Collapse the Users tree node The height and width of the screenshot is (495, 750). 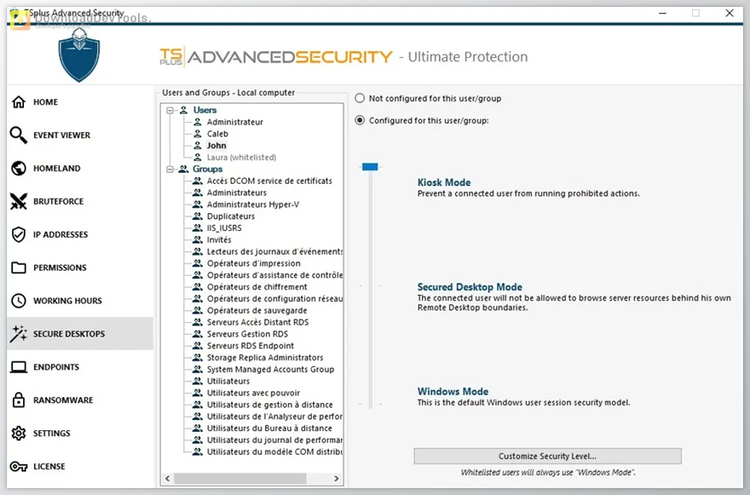(170, 110)
